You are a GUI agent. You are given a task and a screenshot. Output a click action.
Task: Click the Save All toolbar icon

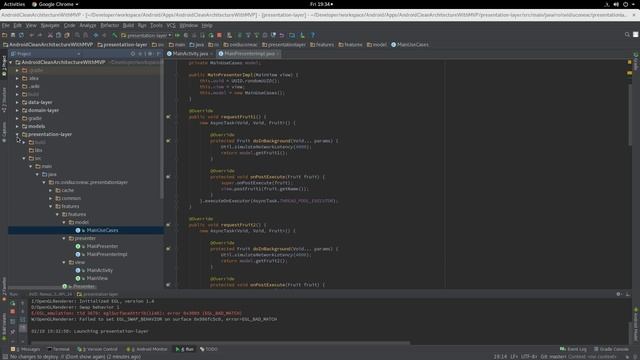coord(13,36)
